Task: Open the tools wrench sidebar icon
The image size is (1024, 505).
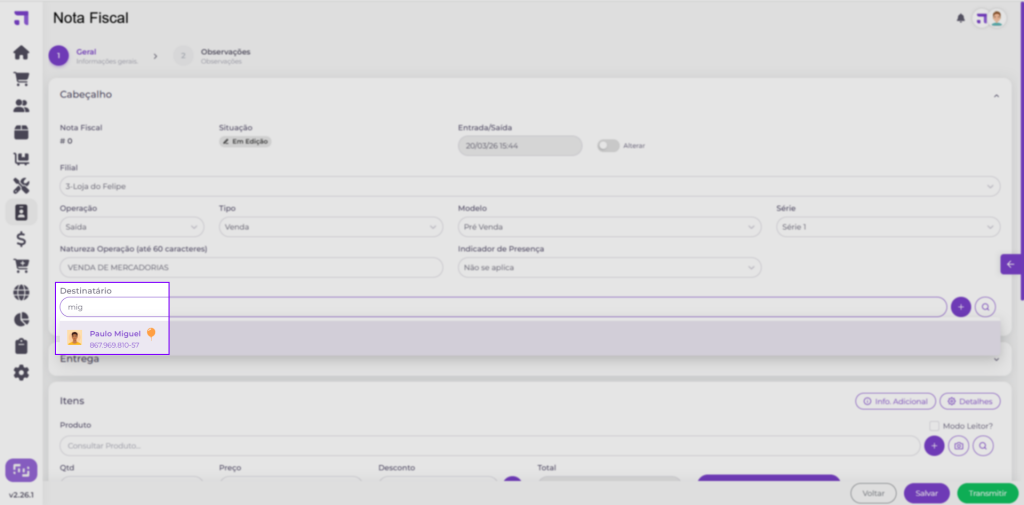Action: click(x=21, y=186)
